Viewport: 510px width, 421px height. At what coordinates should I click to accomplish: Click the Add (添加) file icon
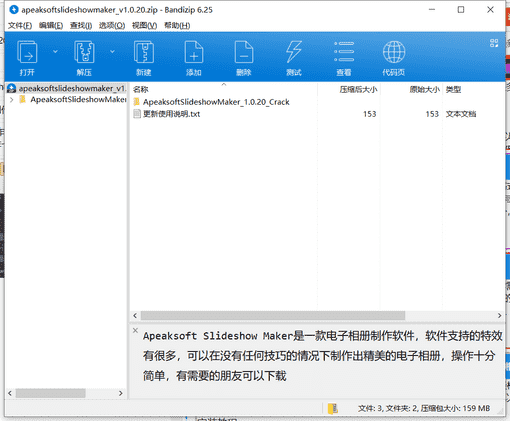pyautogui.click(x=194, y=52)
